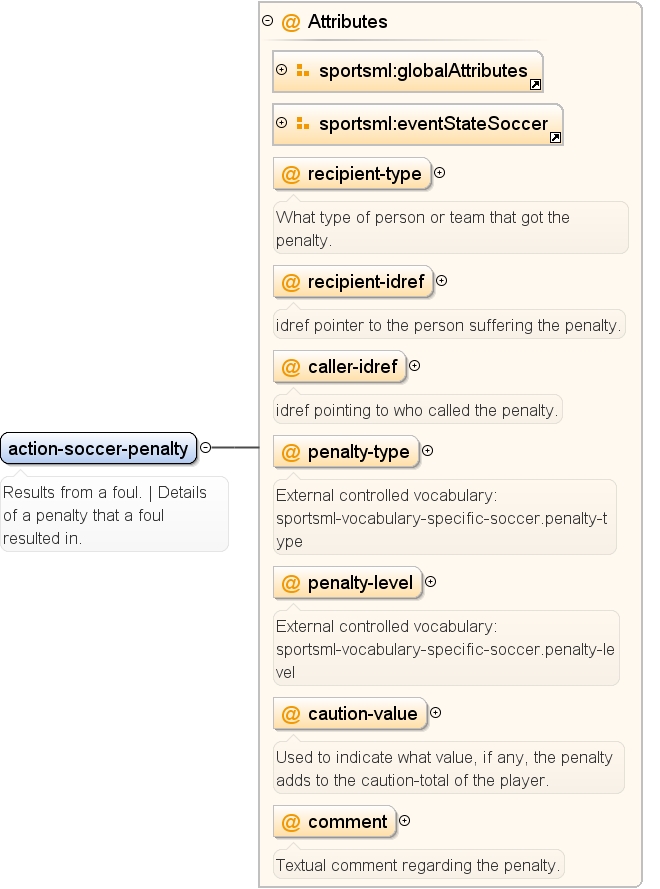Screen dimensions: 660x889
Task: Collapse the Attributes group
Action: tap(268, 21)
